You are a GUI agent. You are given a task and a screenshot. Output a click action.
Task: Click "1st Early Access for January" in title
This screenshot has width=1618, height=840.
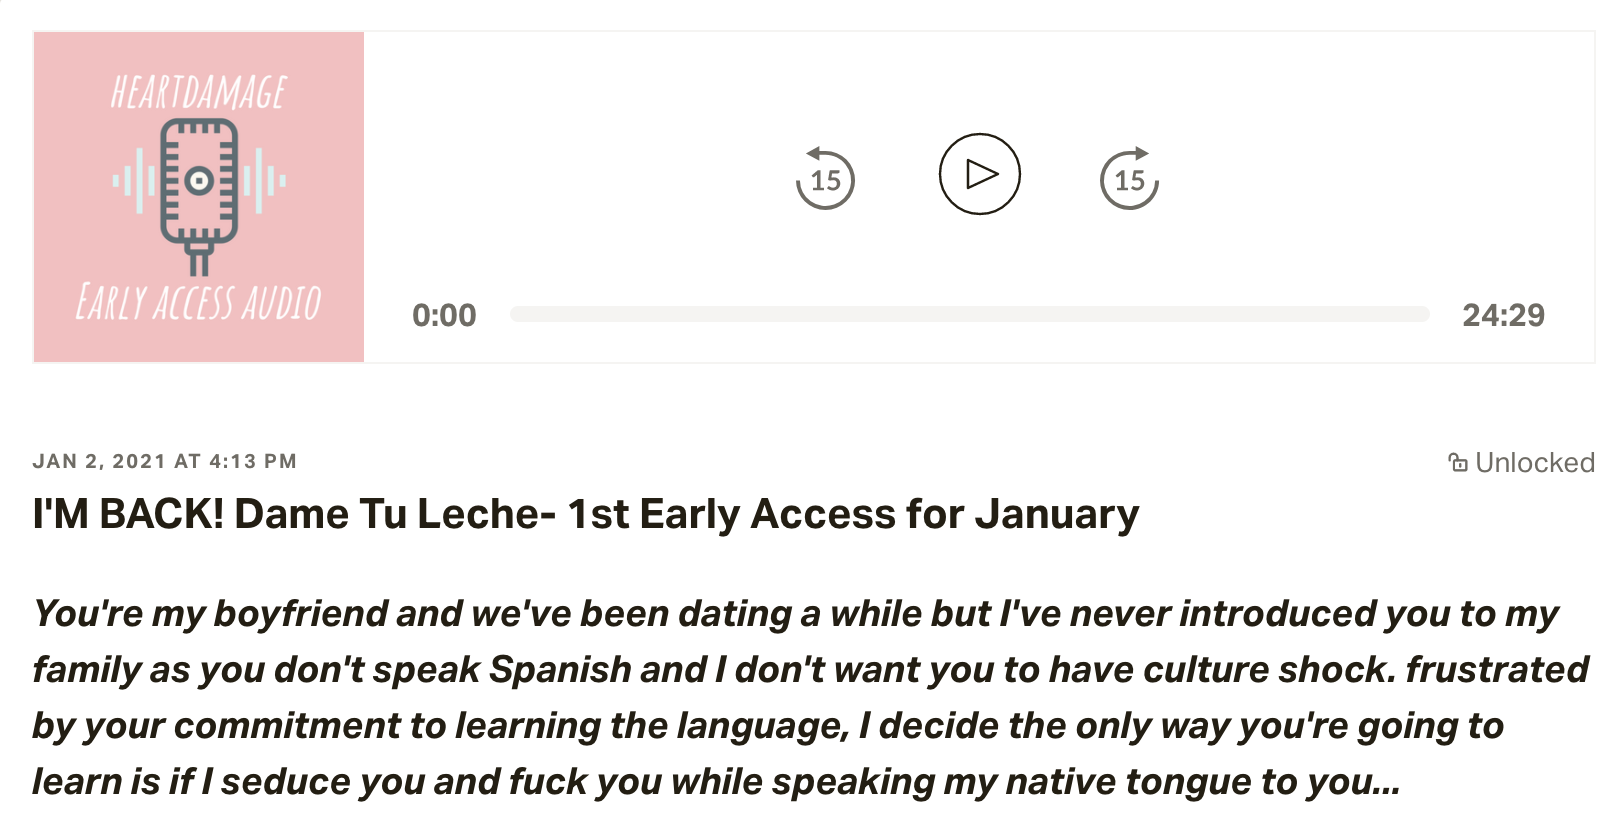pyautogui.click(x=853, y=514)
